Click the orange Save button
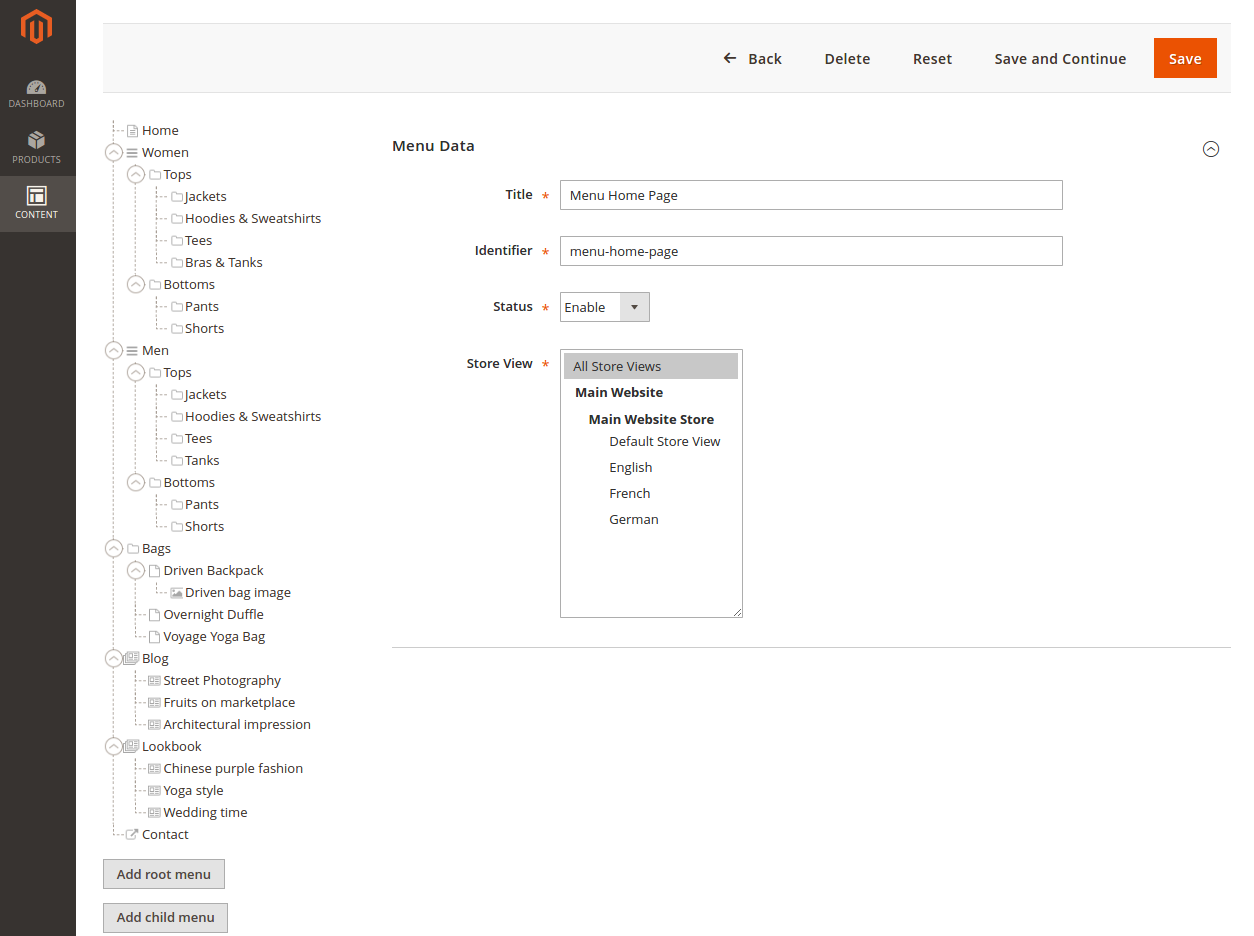This screenshot has width=1254, height=936. pyautogui.click(x=1185, y=59)
